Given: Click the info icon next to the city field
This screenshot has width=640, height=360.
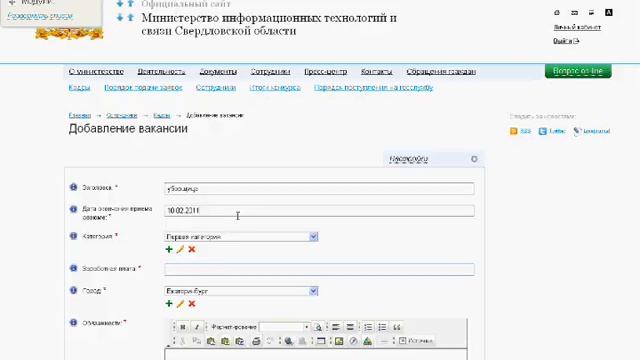Looking at the screenshot, I should [73, 290].
